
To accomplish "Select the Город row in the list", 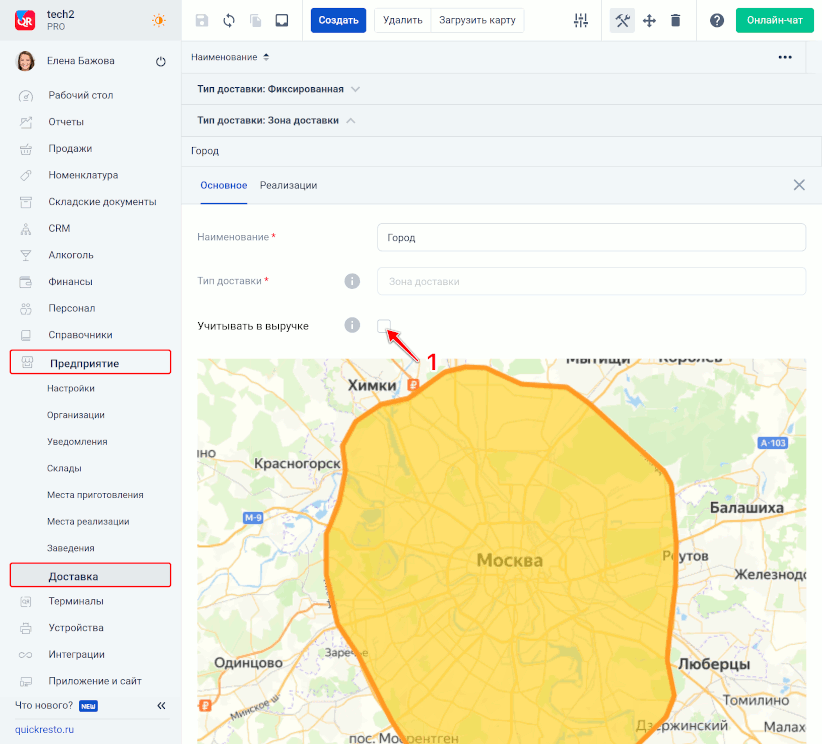I will (502, 151).
